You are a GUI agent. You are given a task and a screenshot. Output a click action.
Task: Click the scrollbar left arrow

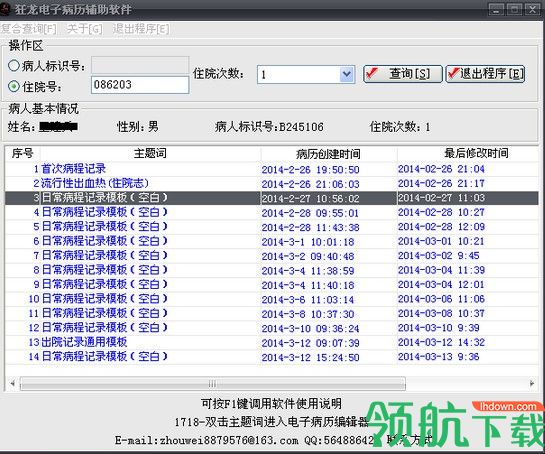[12, 384]
